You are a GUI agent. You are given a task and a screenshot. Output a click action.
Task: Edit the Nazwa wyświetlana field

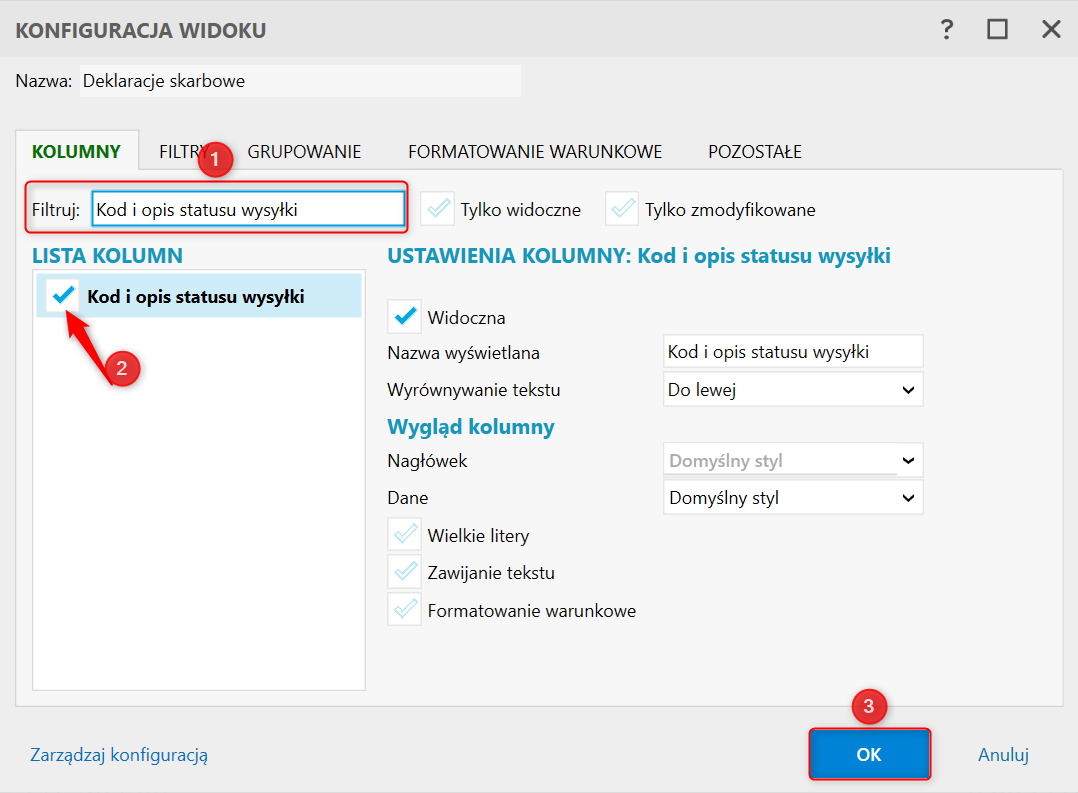coord(793,352)
